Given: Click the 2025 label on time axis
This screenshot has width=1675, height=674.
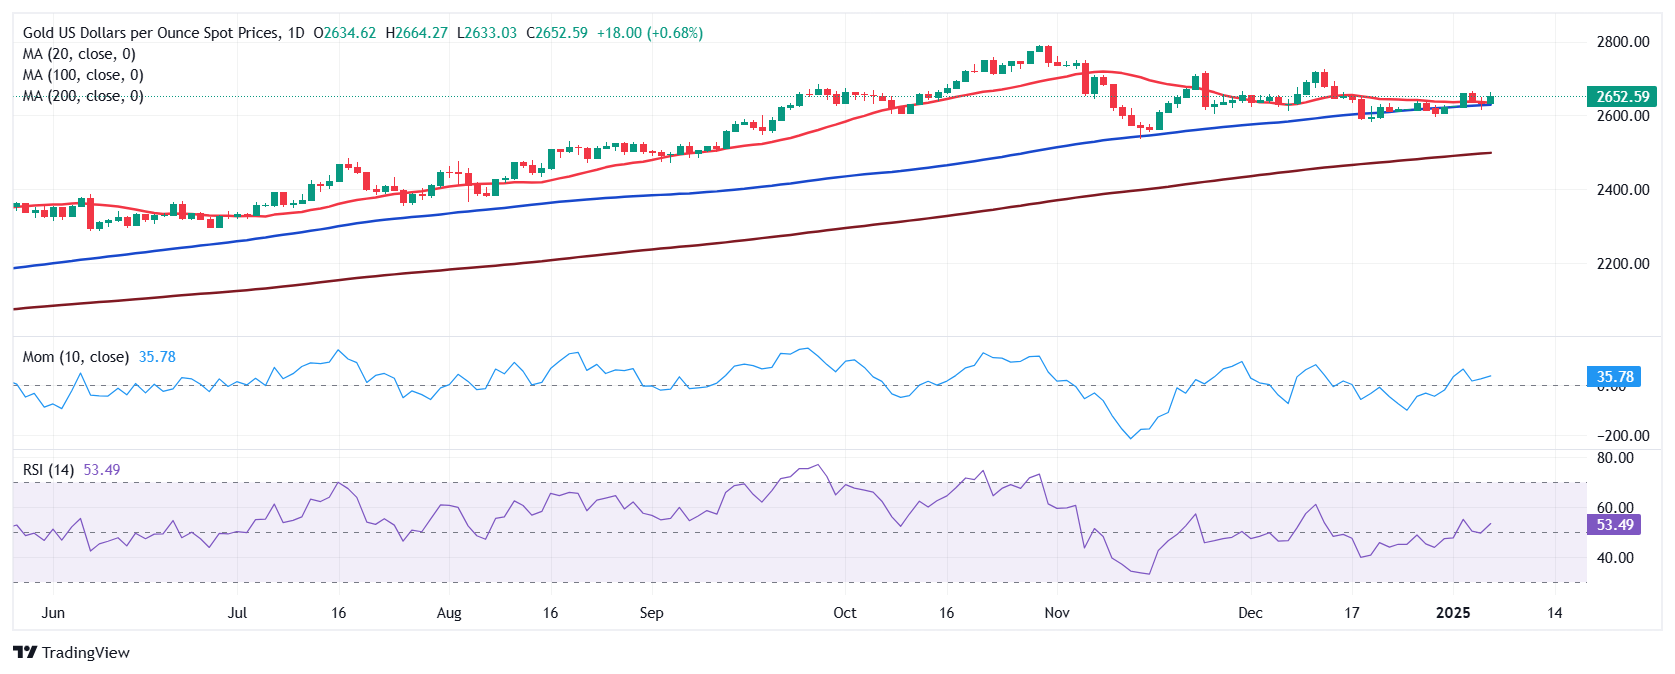Looking at the screenshot, I should pyautogui.click(x=1453, y=613).
